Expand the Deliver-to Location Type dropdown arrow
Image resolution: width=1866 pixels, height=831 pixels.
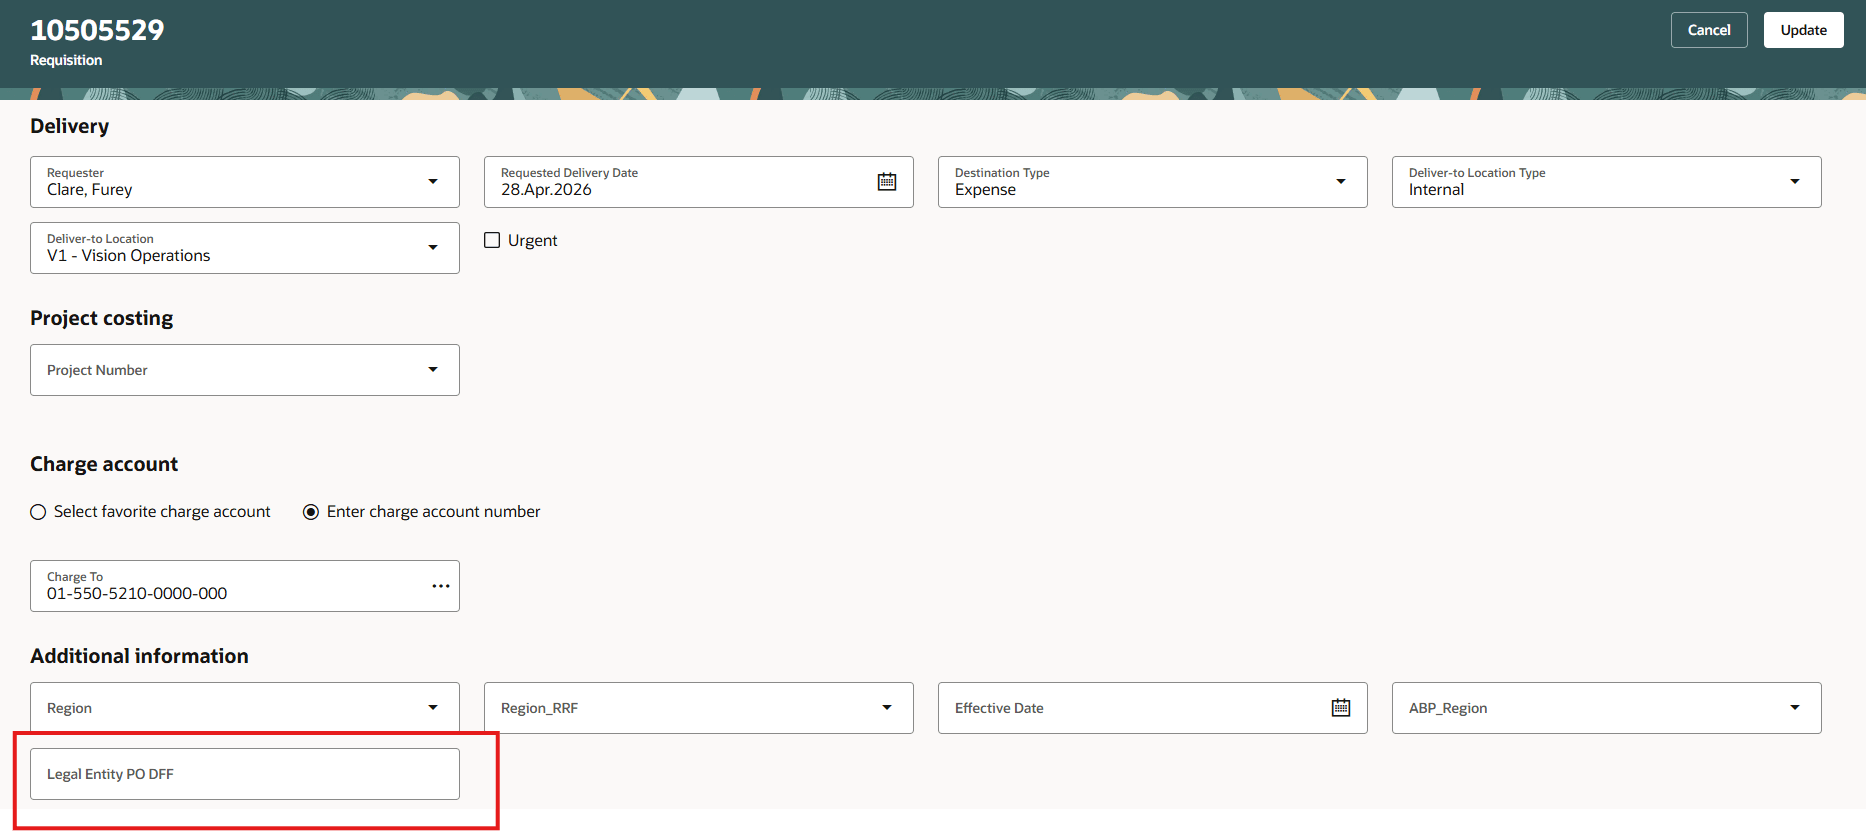1795,182
